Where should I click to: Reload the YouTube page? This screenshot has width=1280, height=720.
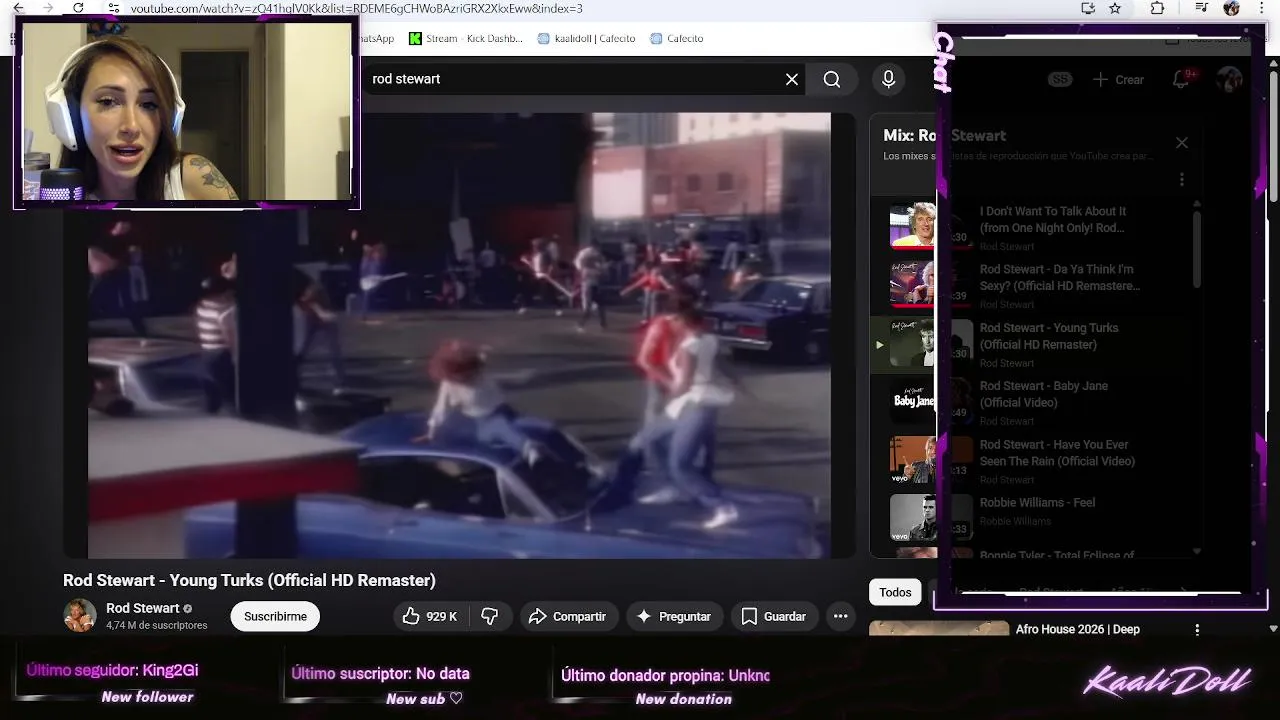click(x=78, y=8)
